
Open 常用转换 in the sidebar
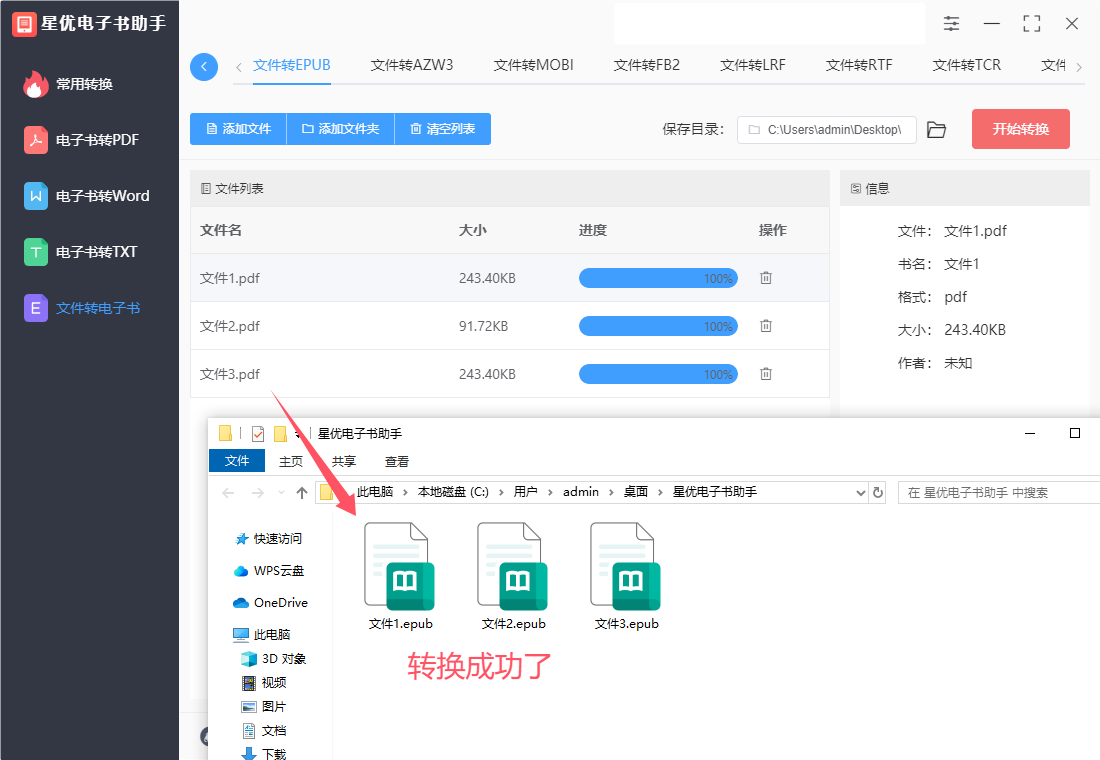69,84
